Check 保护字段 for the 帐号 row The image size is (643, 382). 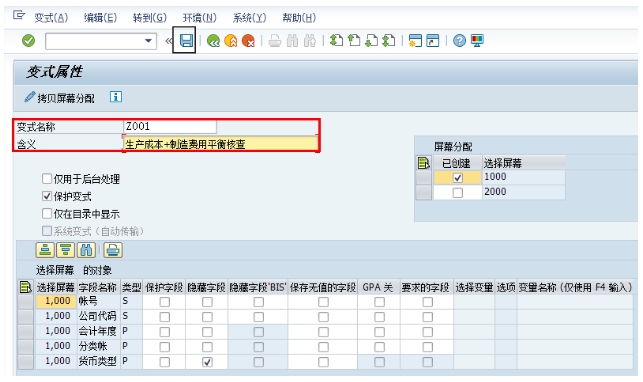pyautogui.click(x=164, y=302)
